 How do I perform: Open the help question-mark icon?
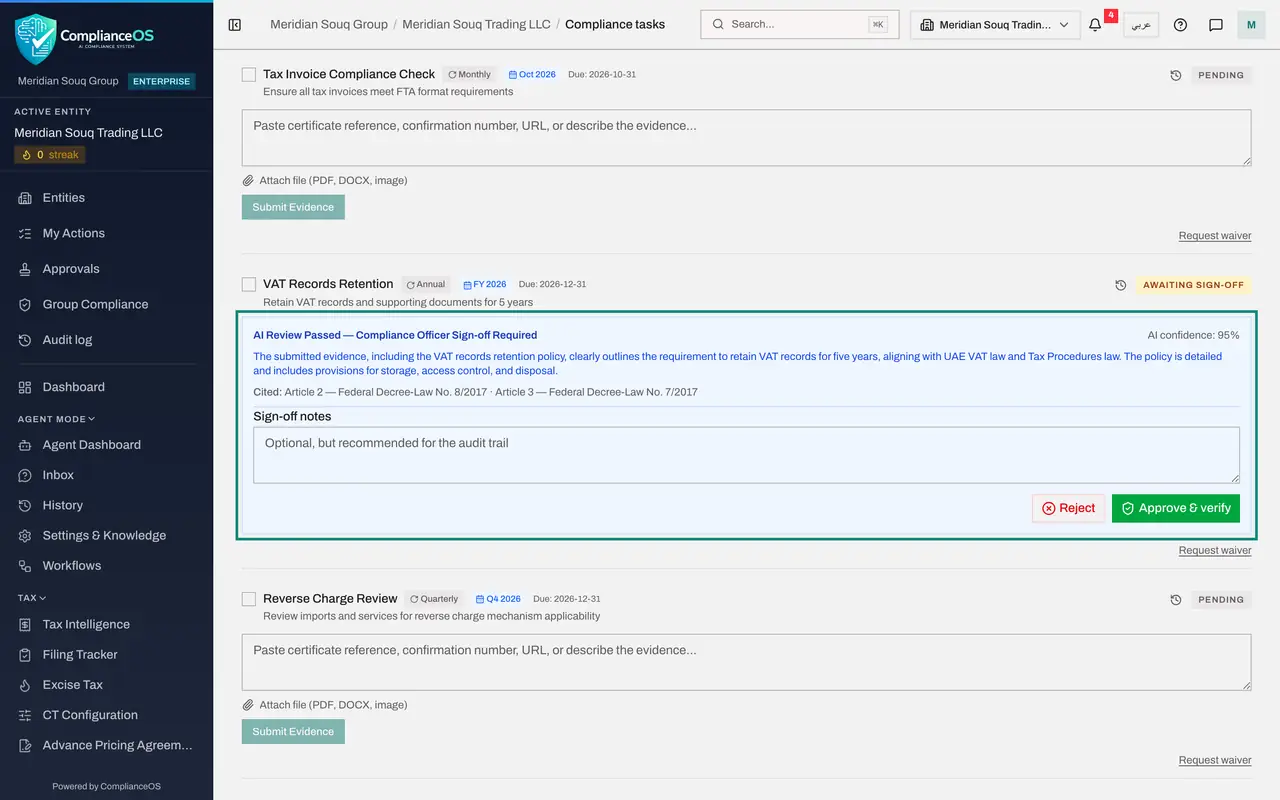(1180, 24)
